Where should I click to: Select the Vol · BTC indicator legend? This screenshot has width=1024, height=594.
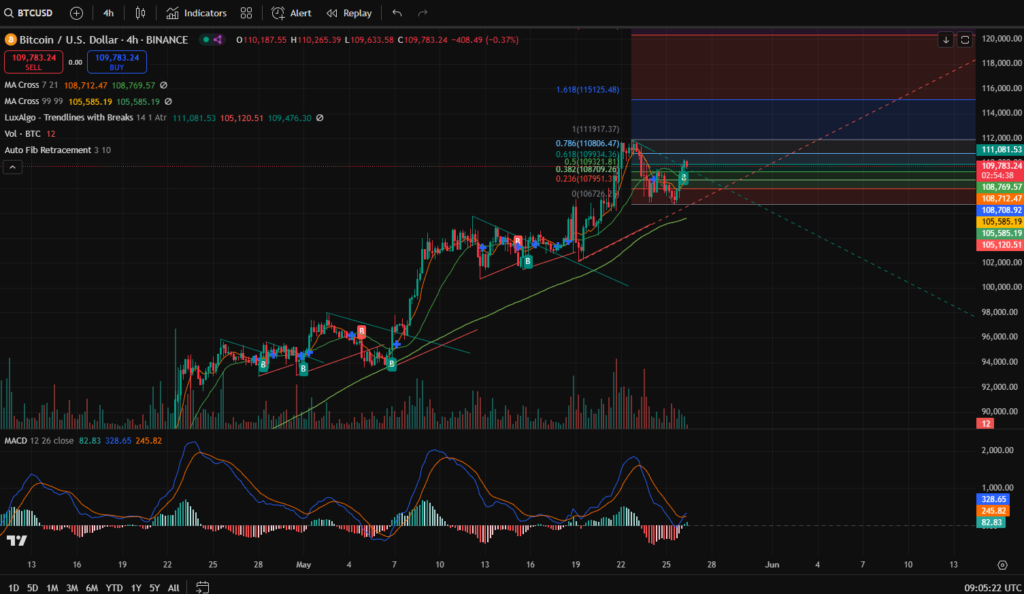coord(22,134)
